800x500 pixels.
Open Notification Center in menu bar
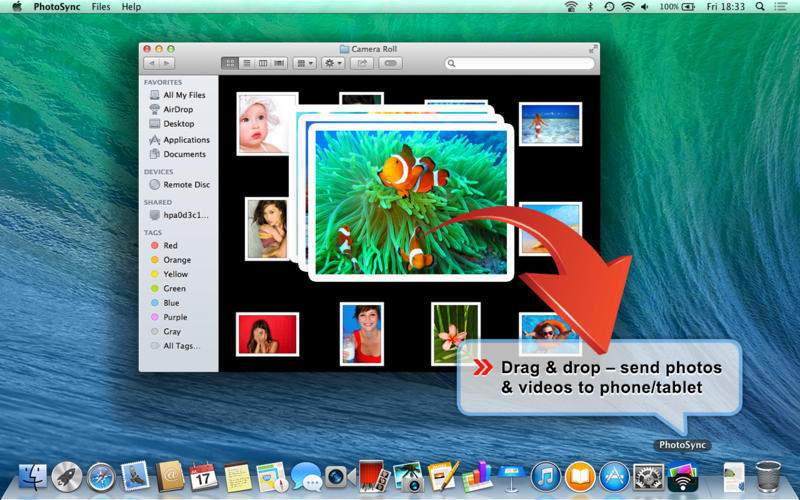click(780, 7)
